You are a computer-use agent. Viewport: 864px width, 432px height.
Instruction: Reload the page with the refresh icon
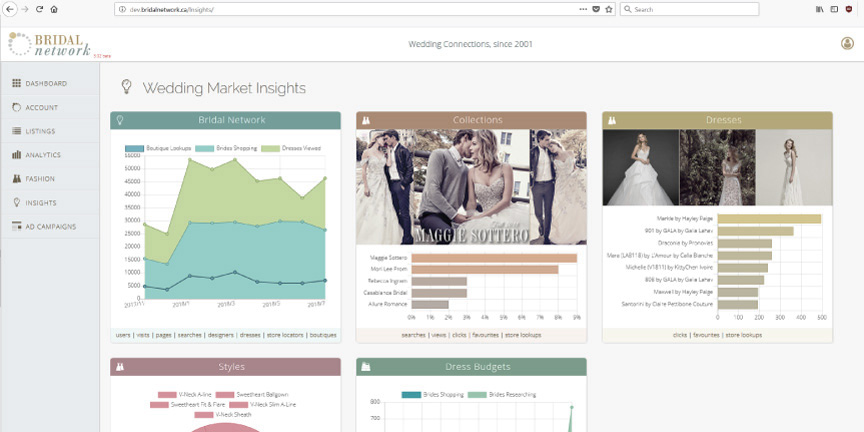tap(40, 9)
